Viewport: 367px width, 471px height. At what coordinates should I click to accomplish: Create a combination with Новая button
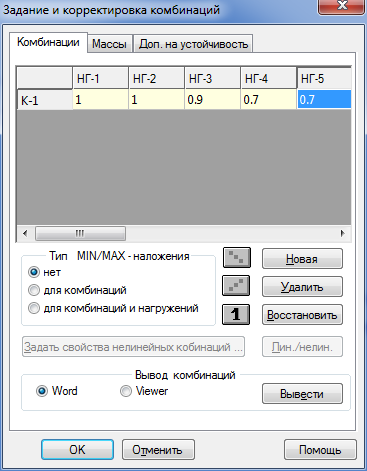coord(302,259)
